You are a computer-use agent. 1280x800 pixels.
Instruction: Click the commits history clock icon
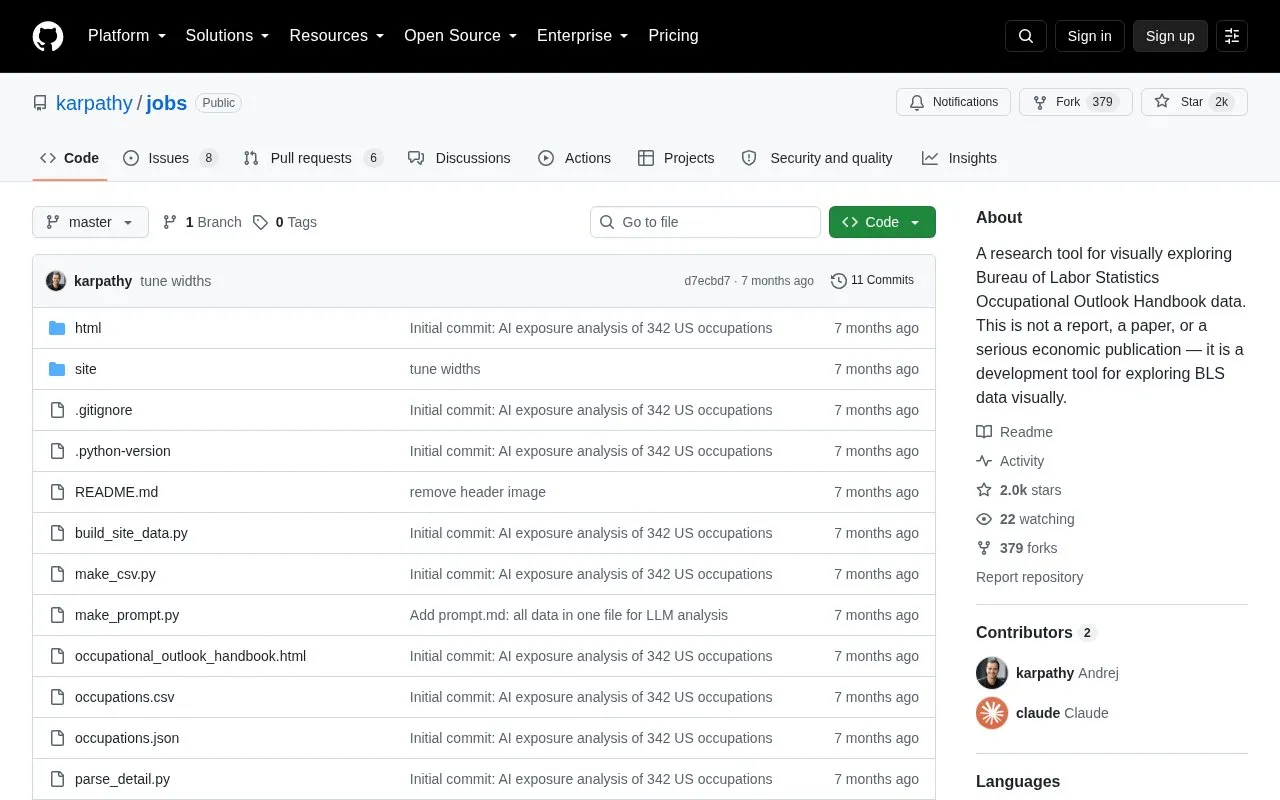[x=839, y=281]
